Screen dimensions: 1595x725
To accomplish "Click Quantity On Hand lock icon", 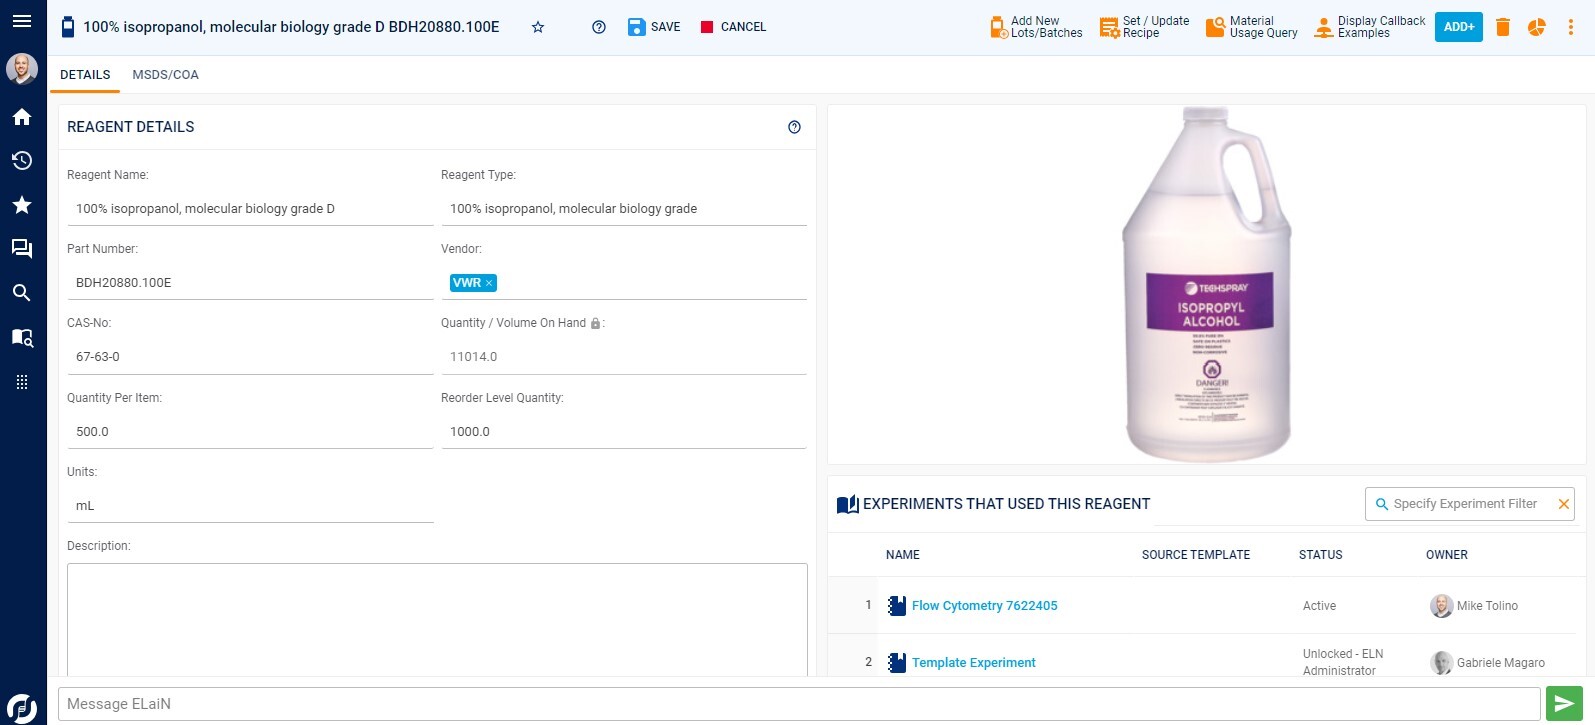I will 596,323.
